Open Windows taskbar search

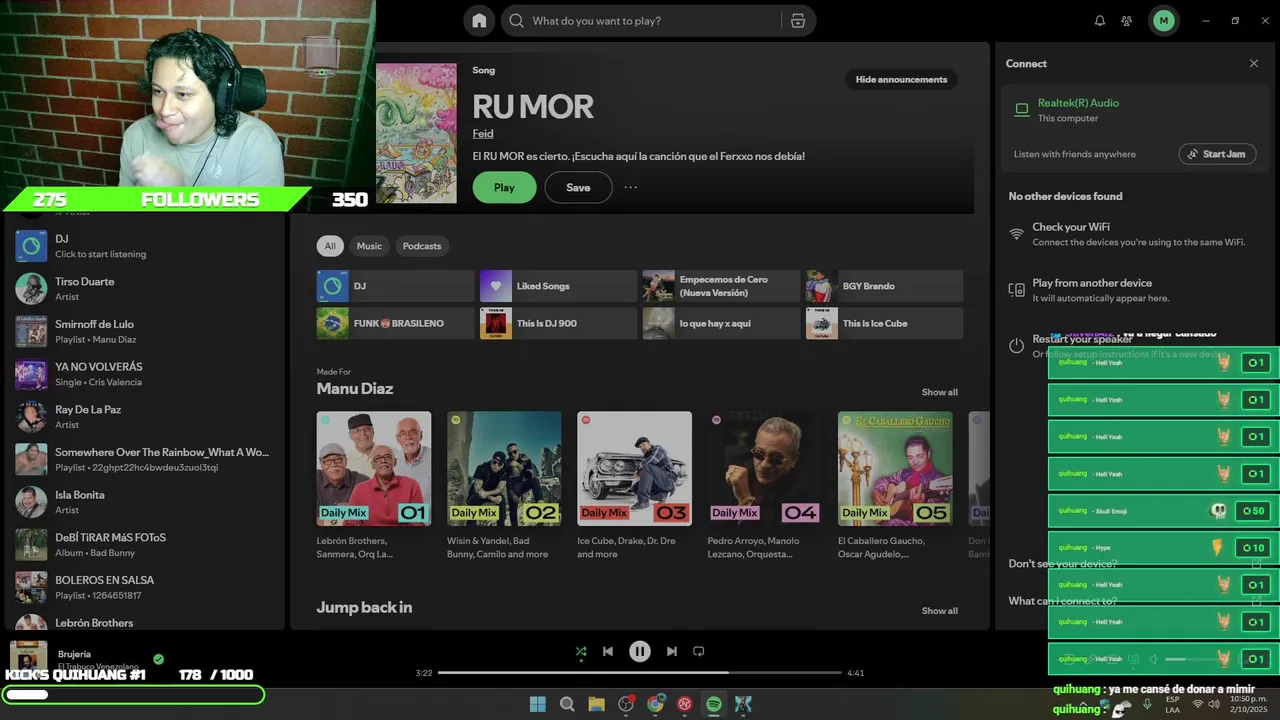(x=567, y=704)
